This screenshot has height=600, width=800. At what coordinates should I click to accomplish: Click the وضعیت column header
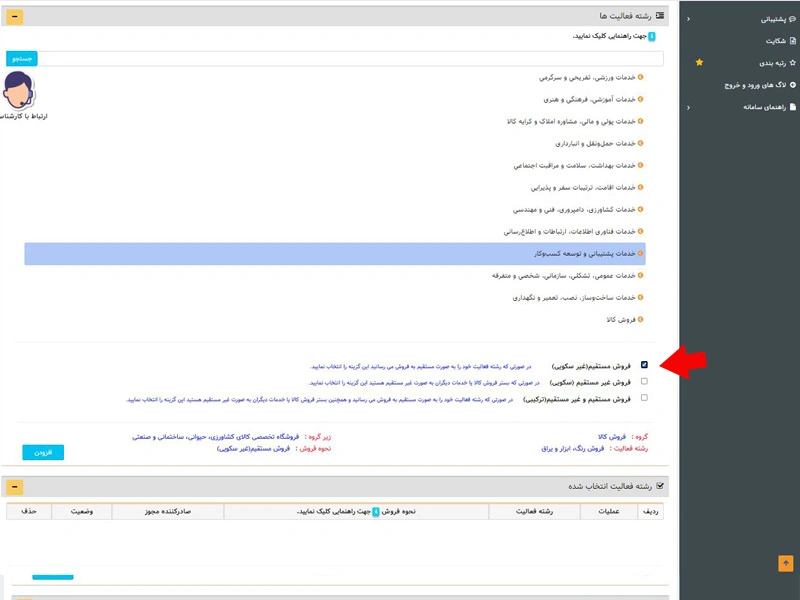82,511
